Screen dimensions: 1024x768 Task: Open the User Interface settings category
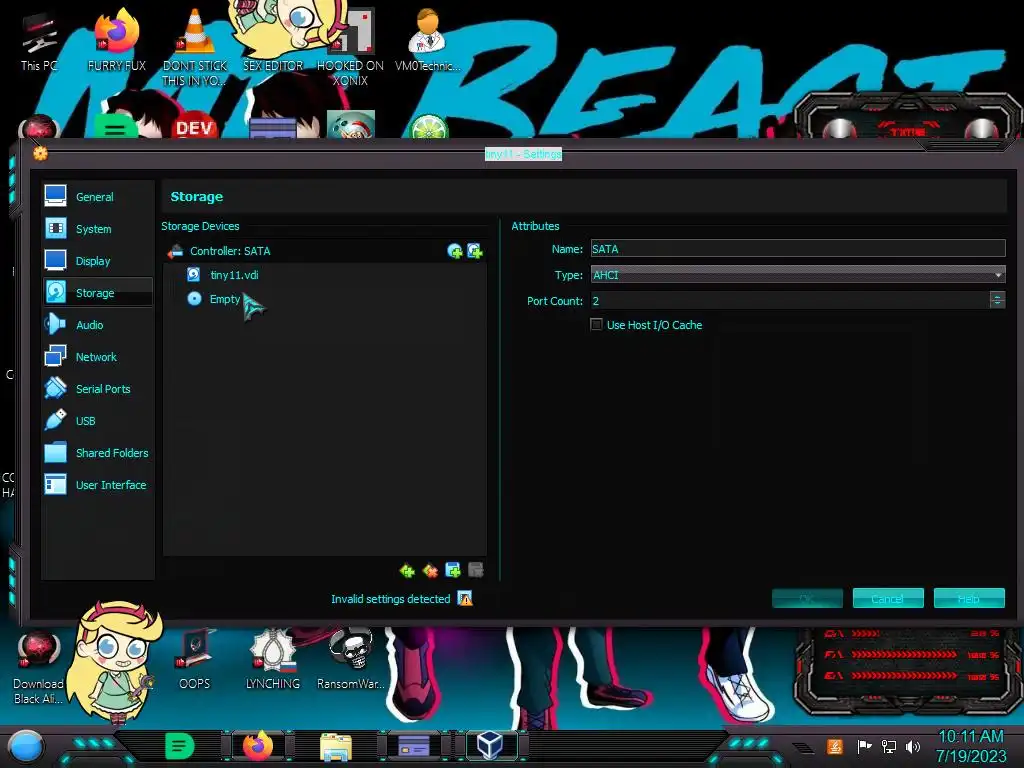click(x=97, y=485)
